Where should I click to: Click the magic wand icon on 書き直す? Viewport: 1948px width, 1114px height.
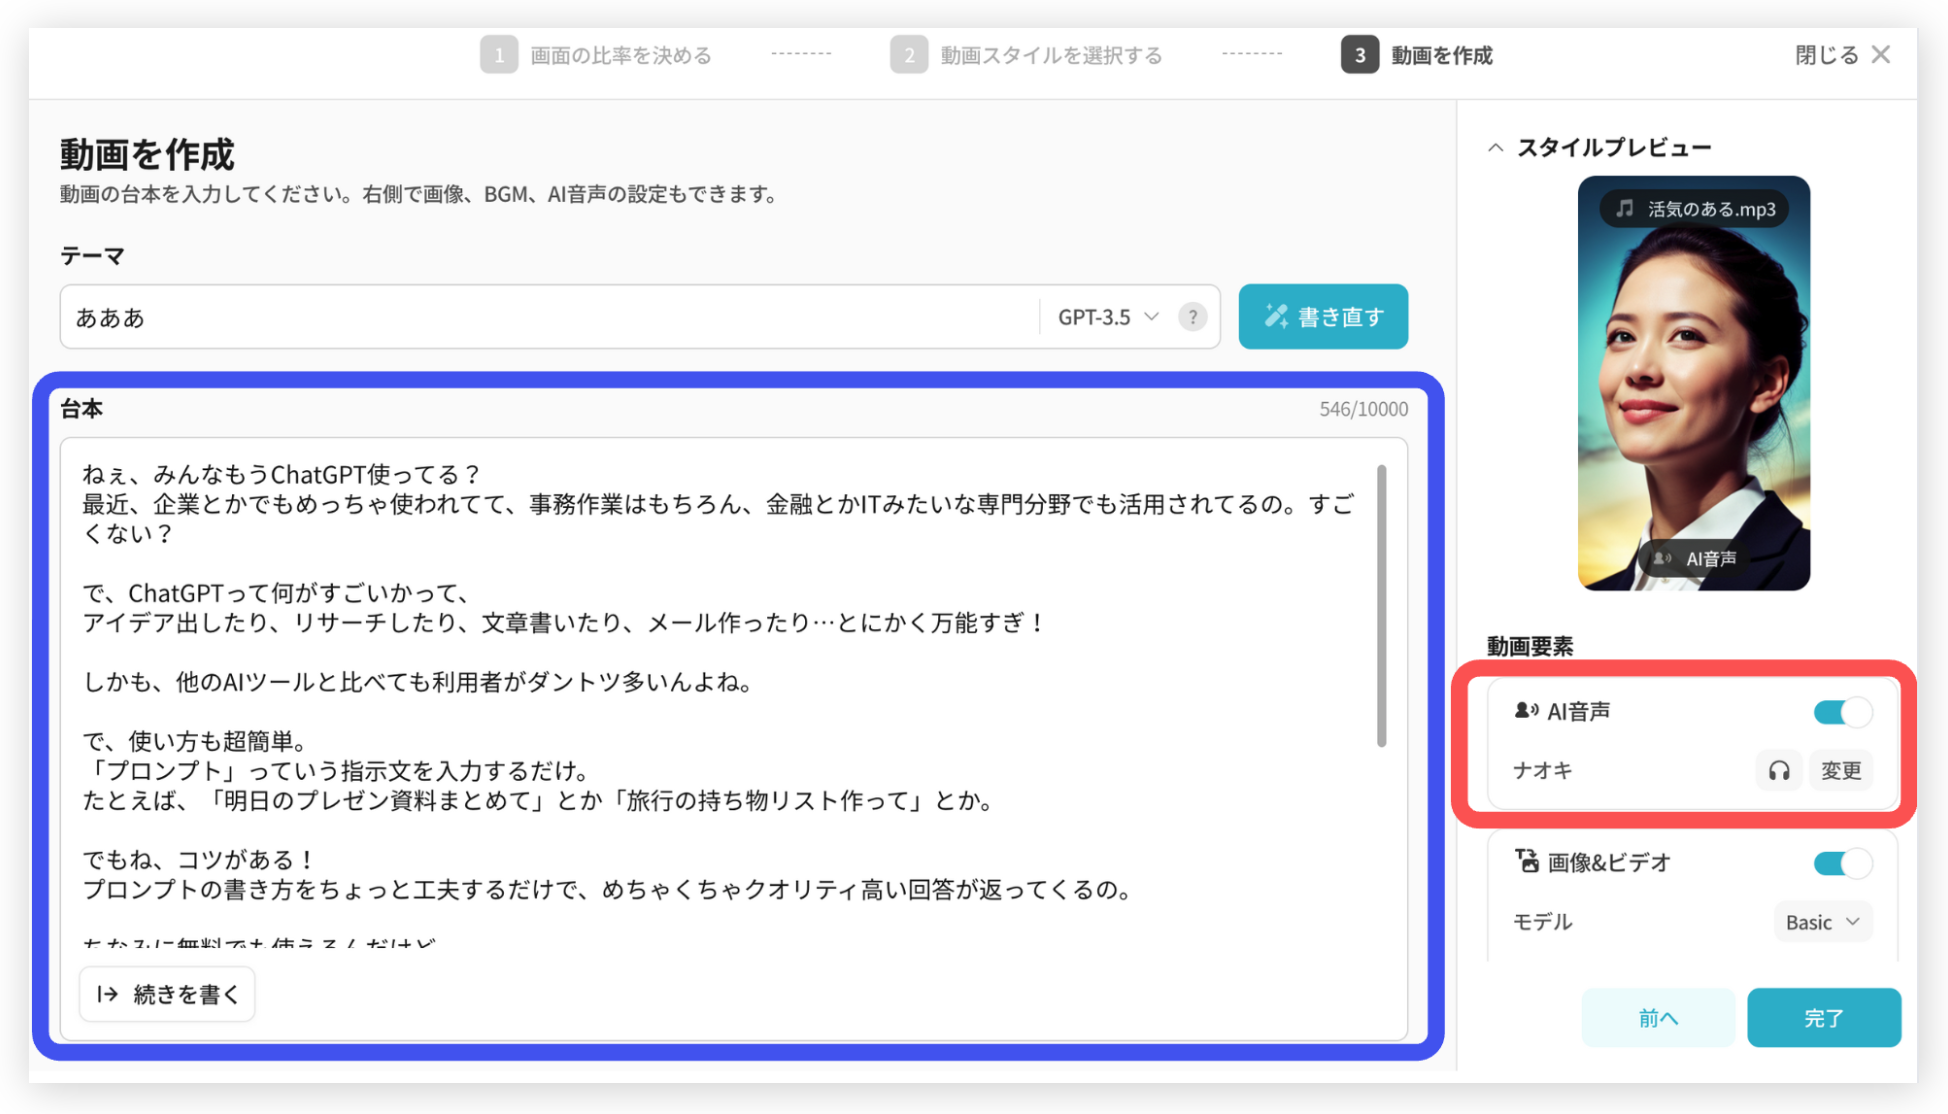click(1276, 317)
